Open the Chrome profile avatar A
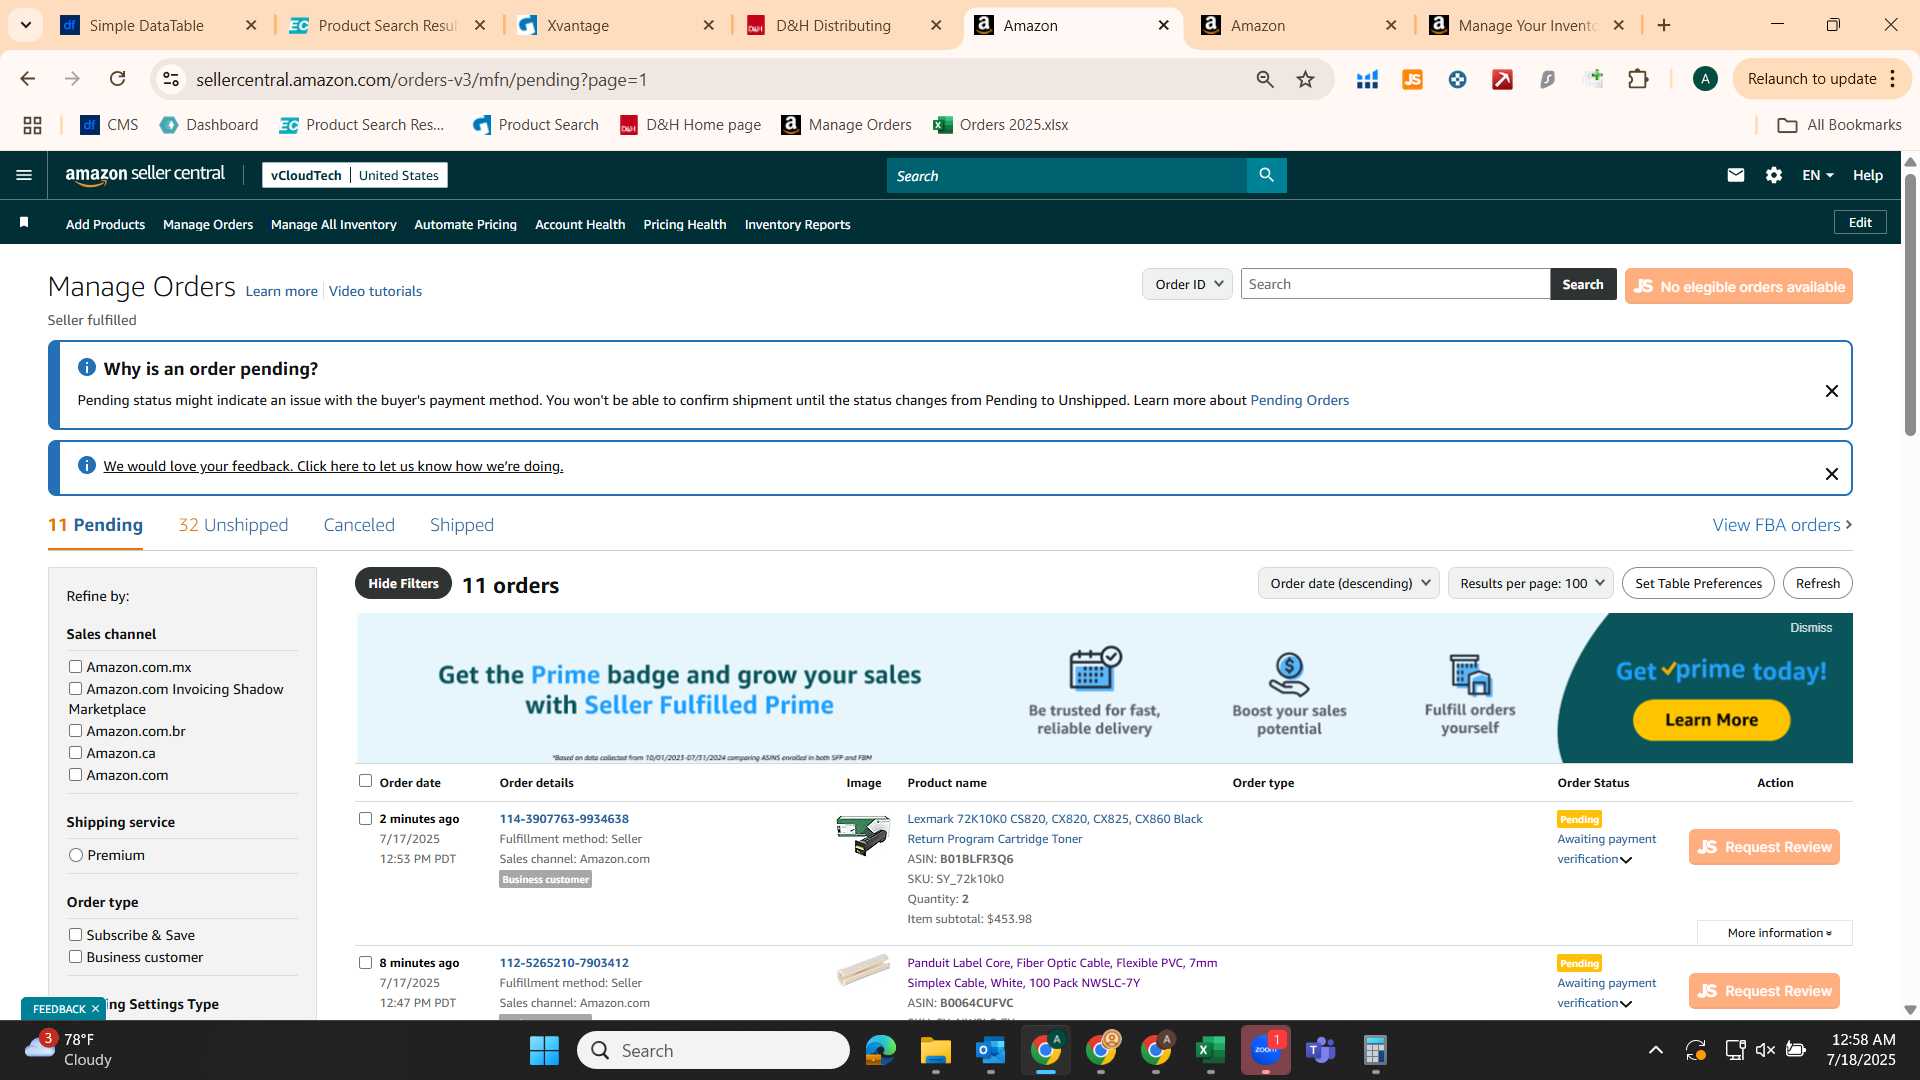This screenshot has width=1920, height=1080. point(1705,79)
